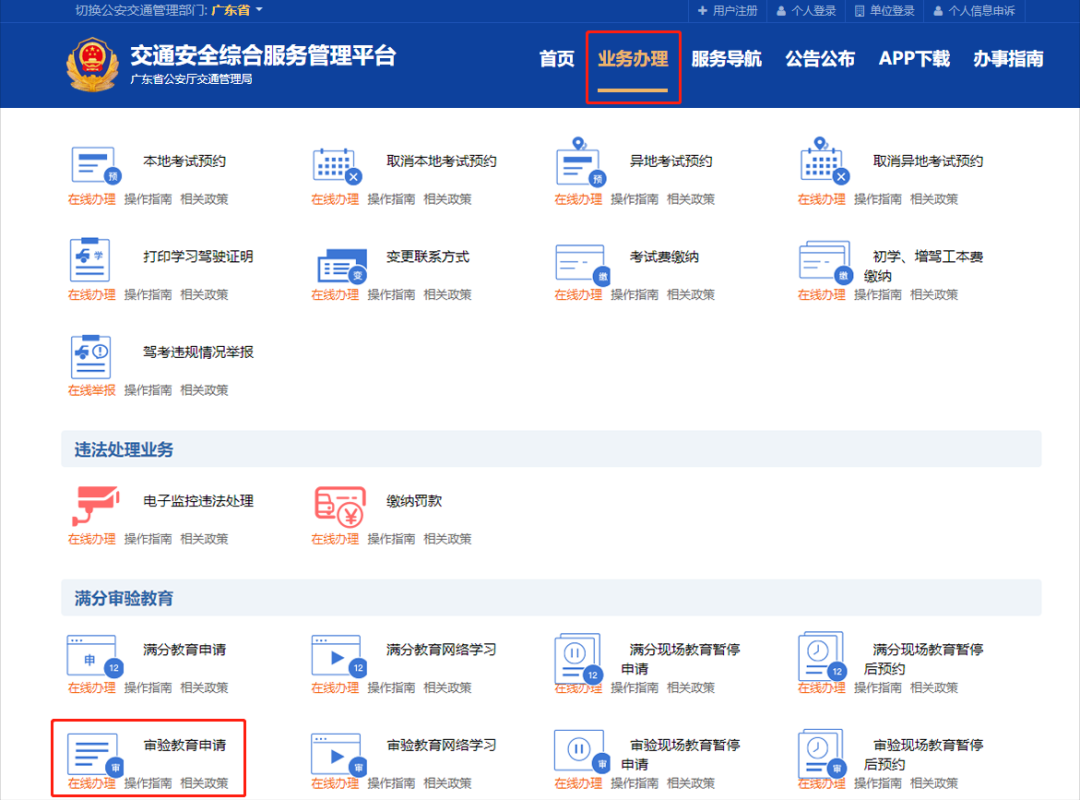Go to the APP下载 section
The width and height of the screenshot is (1080, 800).
[913, 59]
